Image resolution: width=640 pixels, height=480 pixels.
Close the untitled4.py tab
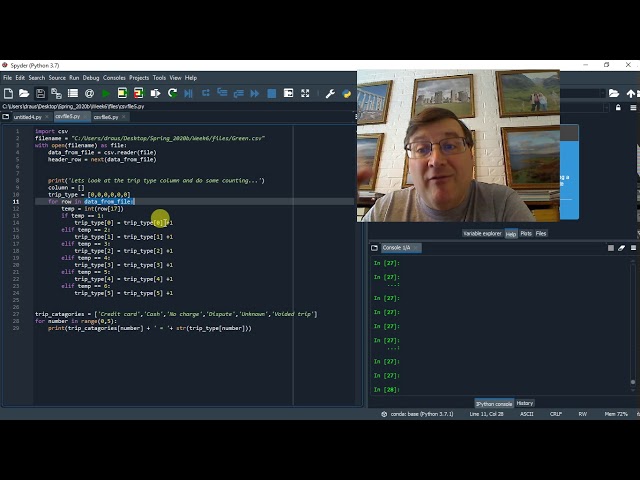(x=47, y=117)
